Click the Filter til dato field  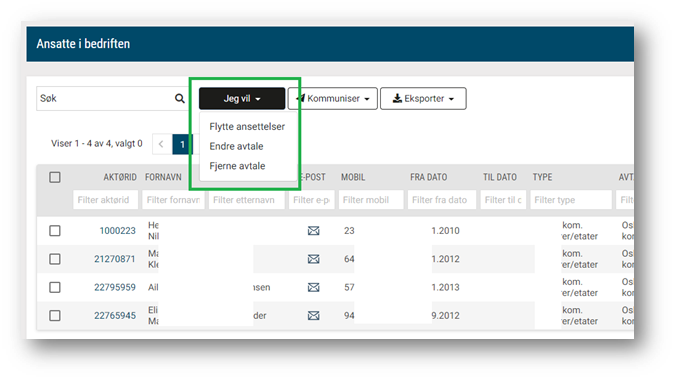pyautogui.click(x=503, y=200)
